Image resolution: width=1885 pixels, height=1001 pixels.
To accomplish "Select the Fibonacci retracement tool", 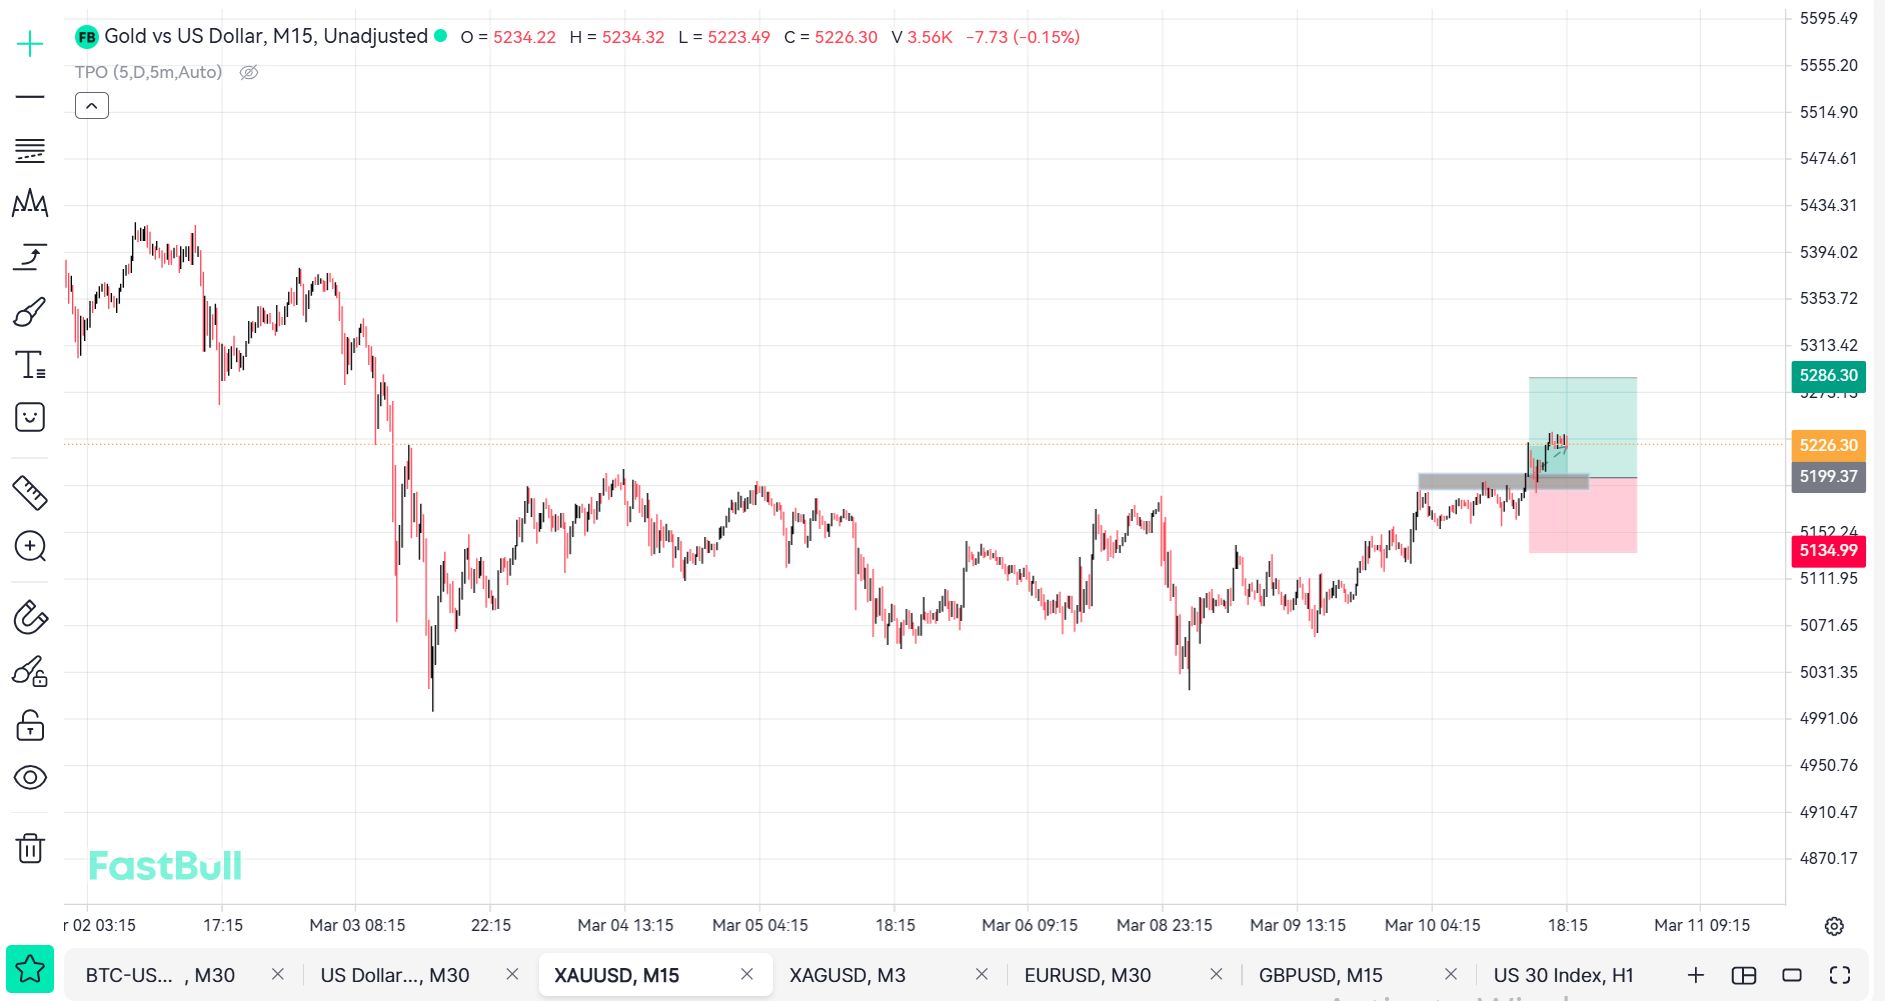I will pyautogui.click(x=30, y=151).
